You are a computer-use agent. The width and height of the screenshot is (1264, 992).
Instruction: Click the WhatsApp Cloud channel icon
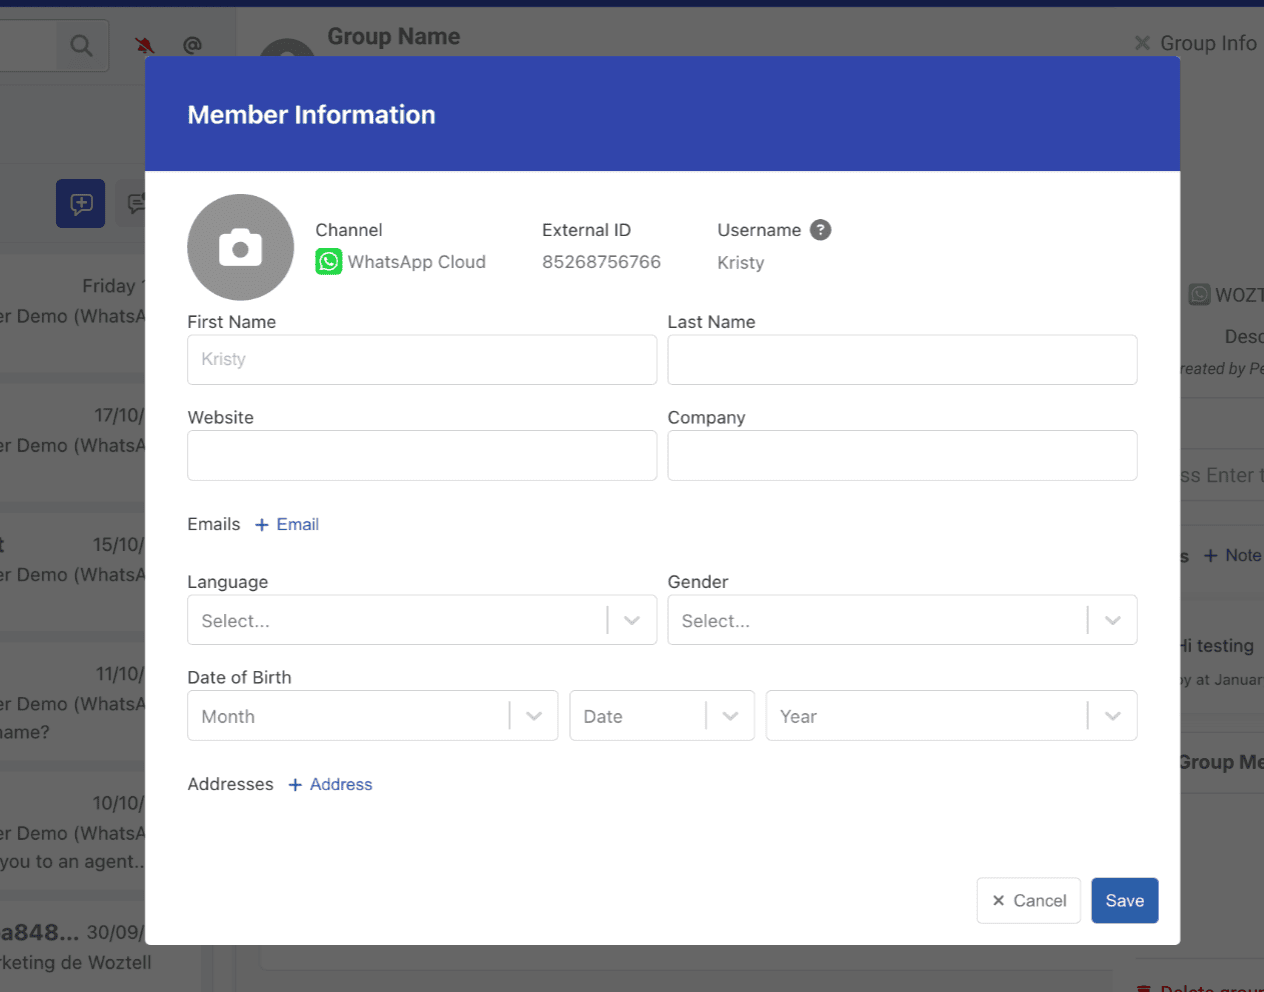click(x=328, y=262)
